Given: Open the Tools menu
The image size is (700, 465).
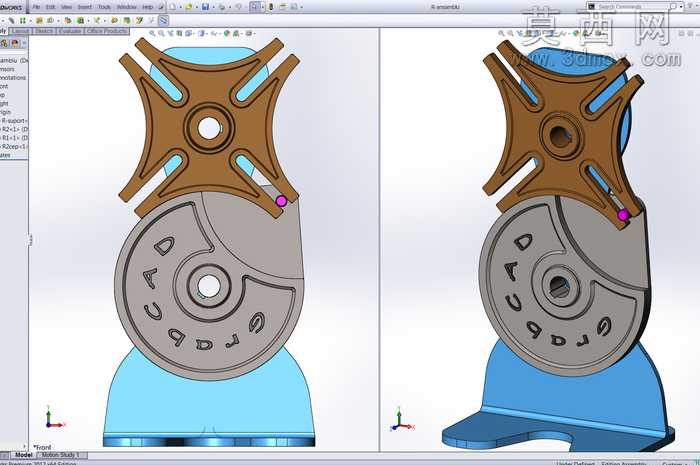Looking at the screenshot, I should (104, 7).
